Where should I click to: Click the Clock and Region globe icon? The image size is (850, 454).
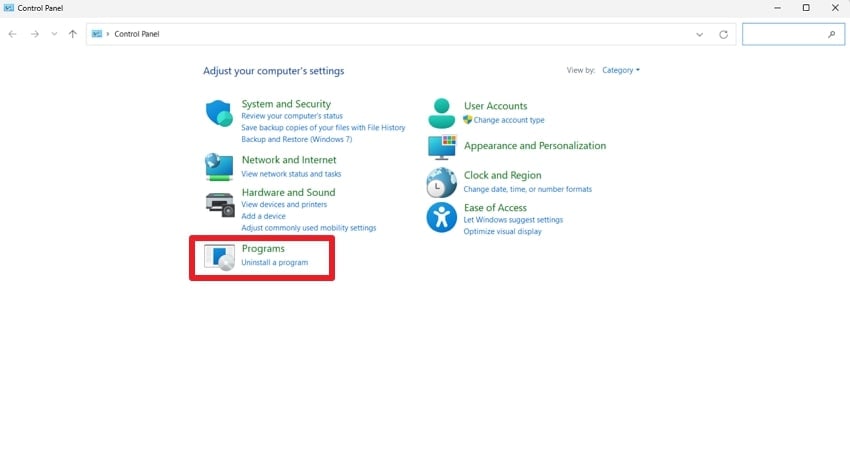point(441,182)
